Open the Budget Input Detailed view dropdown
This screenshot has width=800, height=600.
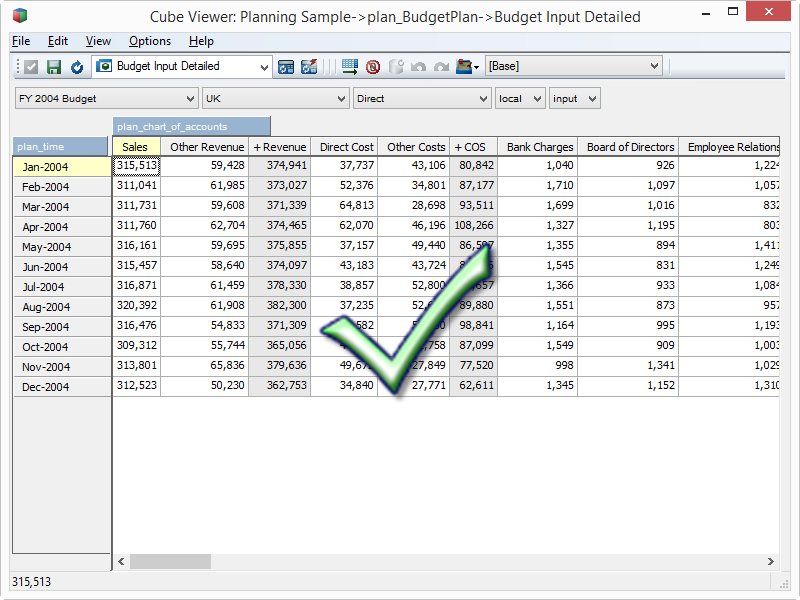pyautogui.click(x=264, y=67)
